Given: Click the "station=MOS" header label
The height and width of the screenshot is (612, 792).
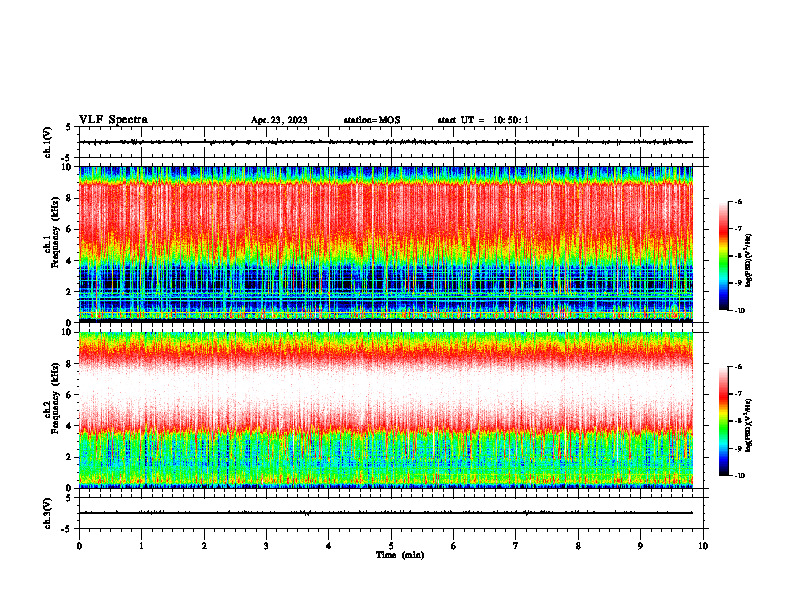Looking at the screenshot, I should (372, 120).
